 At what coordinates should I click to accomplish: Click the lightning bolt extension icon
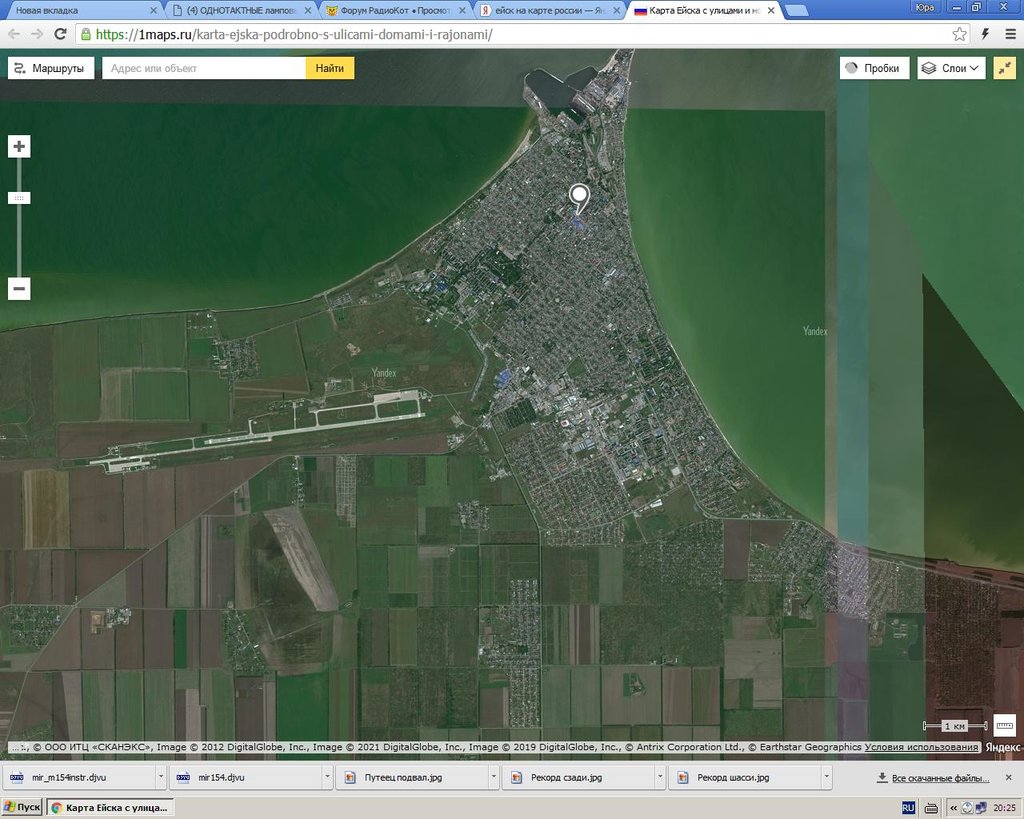[x=985, y=34]
